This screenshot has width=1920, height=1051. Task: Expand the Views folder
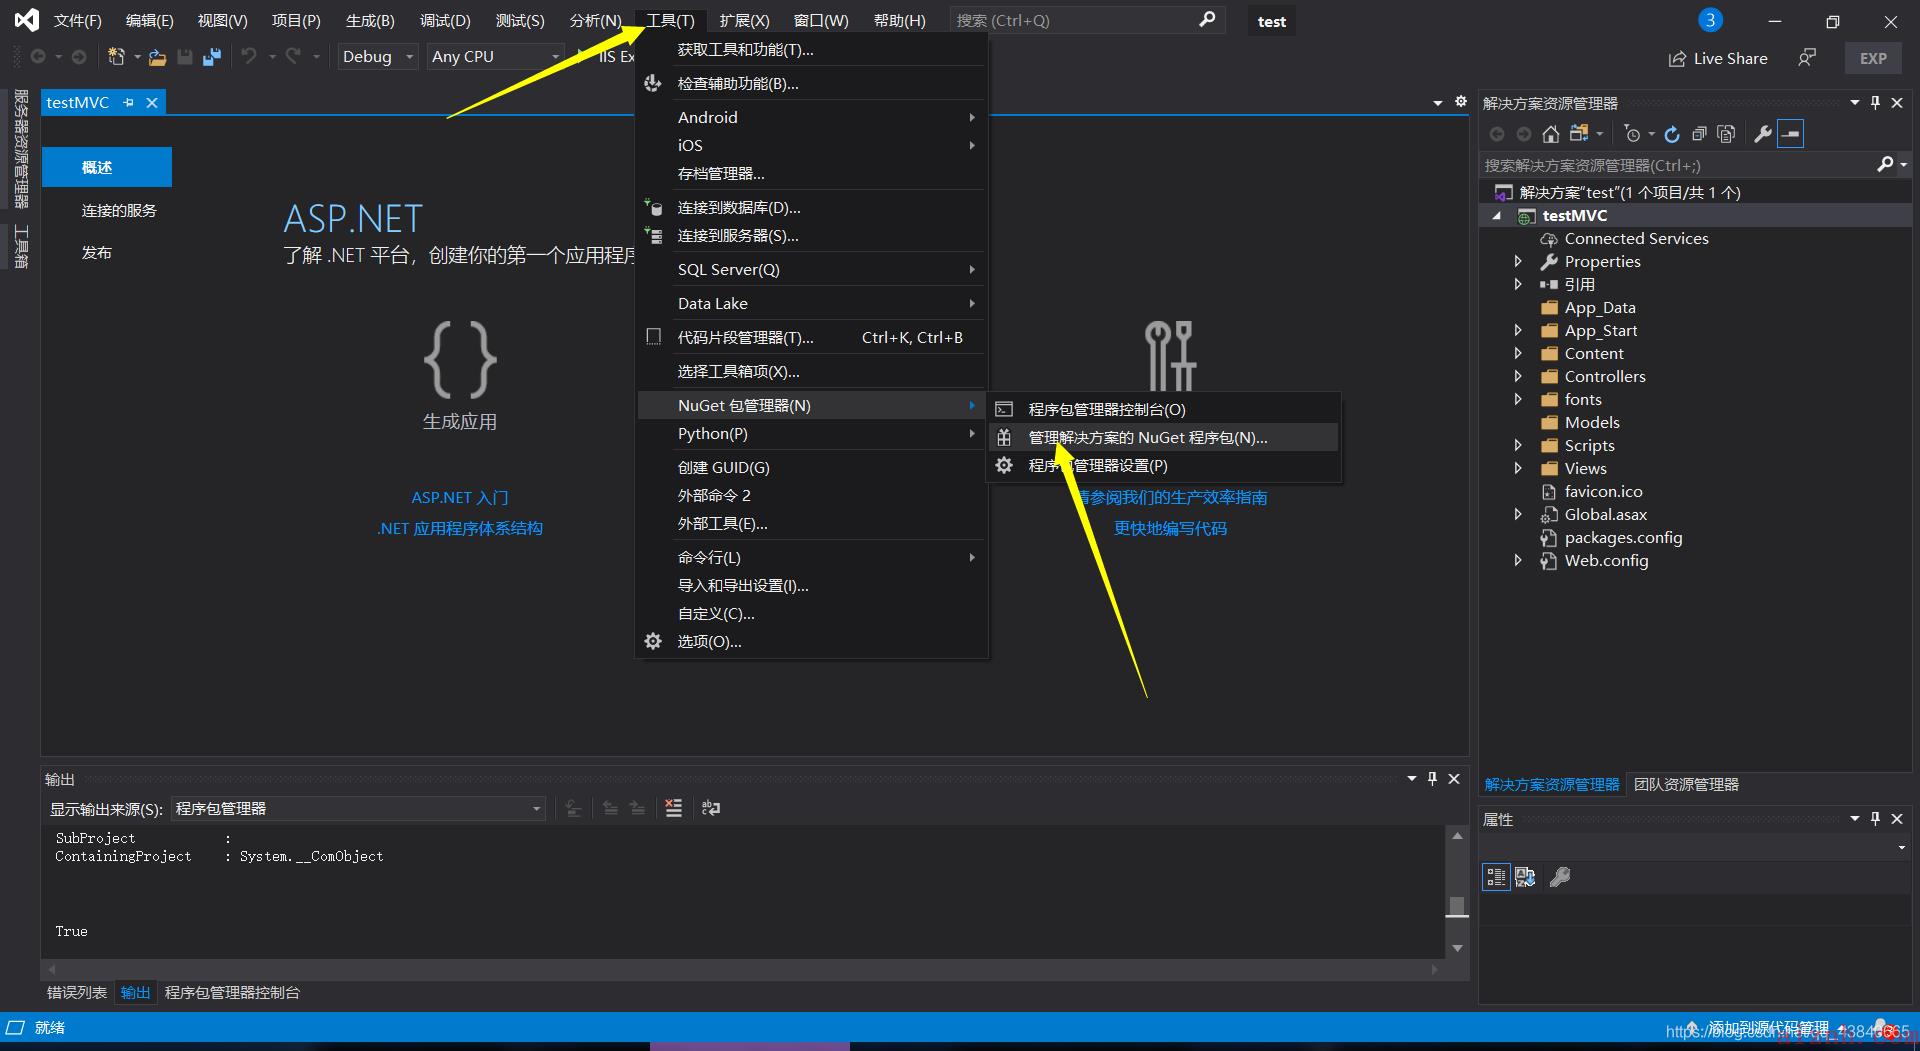coord(1518,468)
